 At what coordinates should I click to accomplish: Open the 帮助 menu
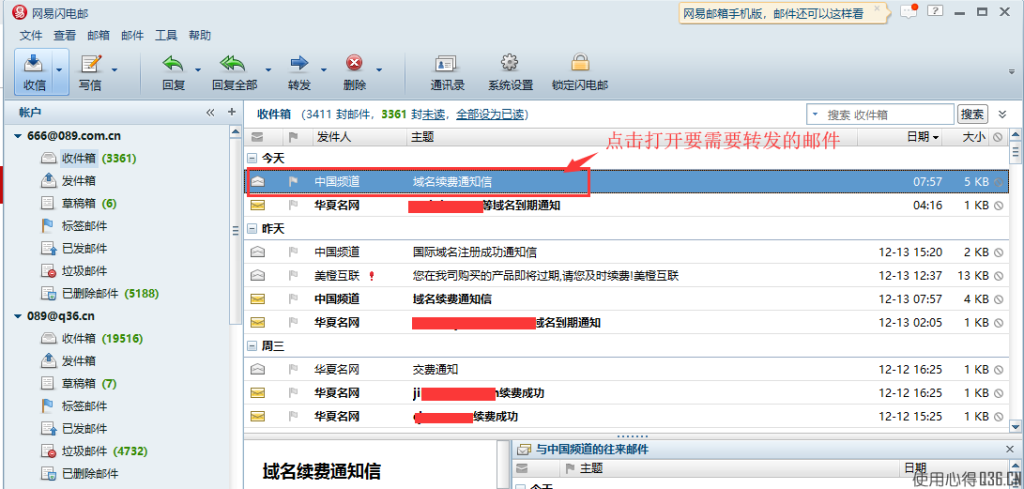coord(200,35)
